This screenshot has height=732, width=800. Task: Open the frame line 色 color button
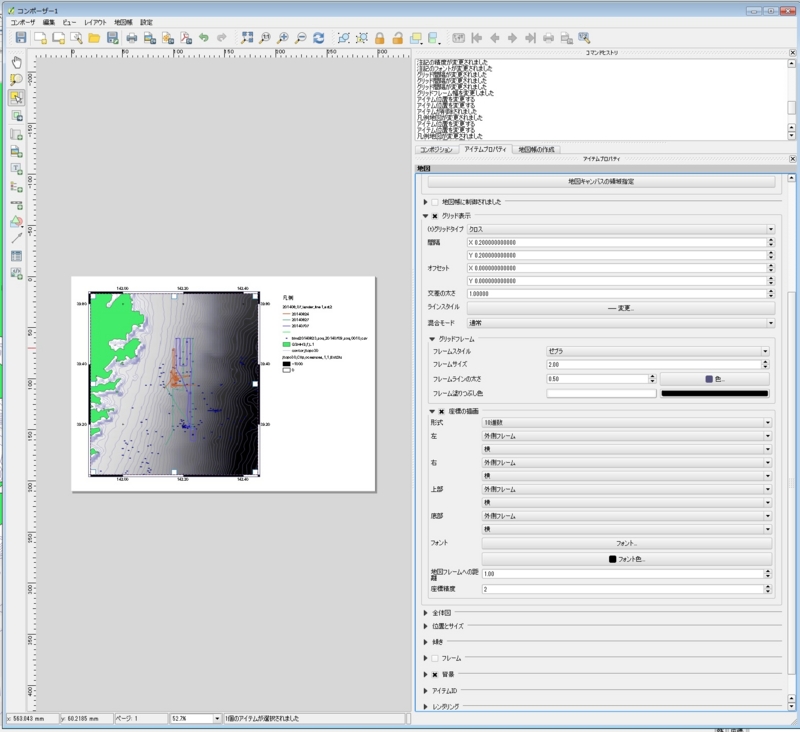(x=714, y=379)
